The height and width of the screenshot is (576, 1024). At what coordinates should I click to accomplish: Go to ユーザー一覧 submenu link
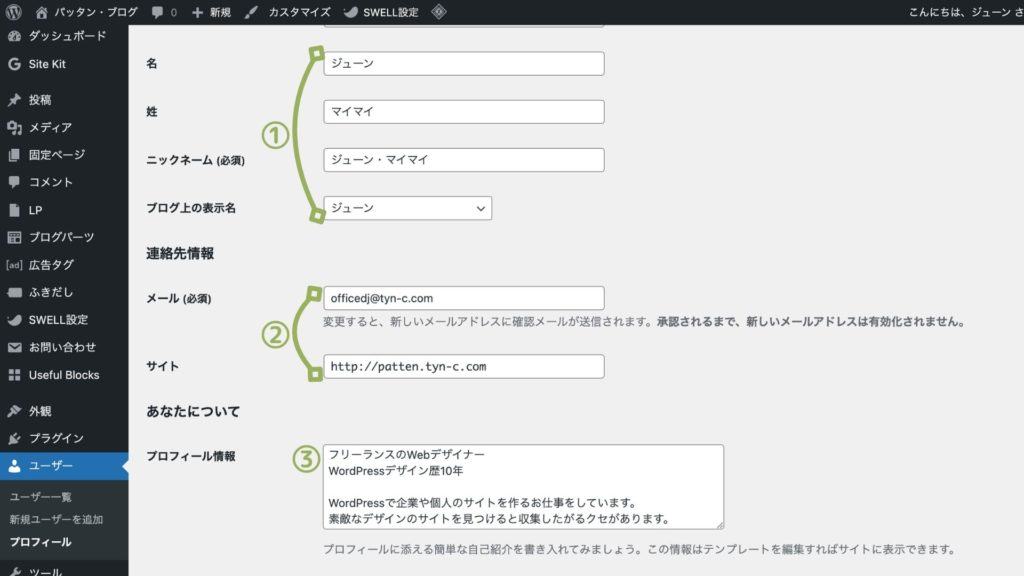pyautogui.click(x=40, y=497)
